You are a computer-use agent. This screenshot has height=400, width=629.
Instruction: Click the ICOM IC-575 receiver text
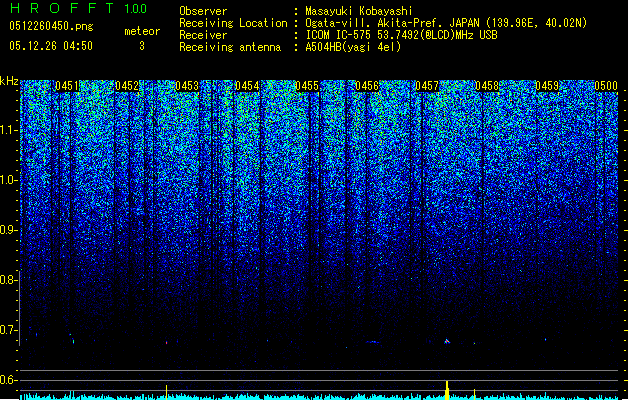(x=401, y=35)
